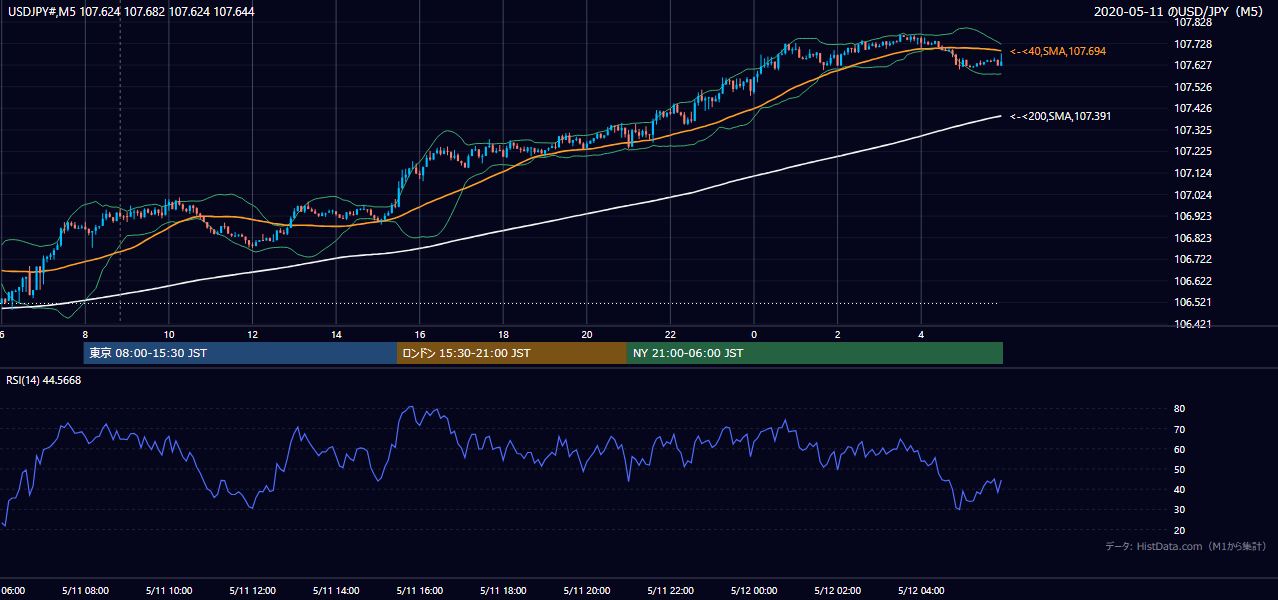This screenshot has width=1278, height=600.
Task: Click price axis label 107.627
Action: point(1192,66)
